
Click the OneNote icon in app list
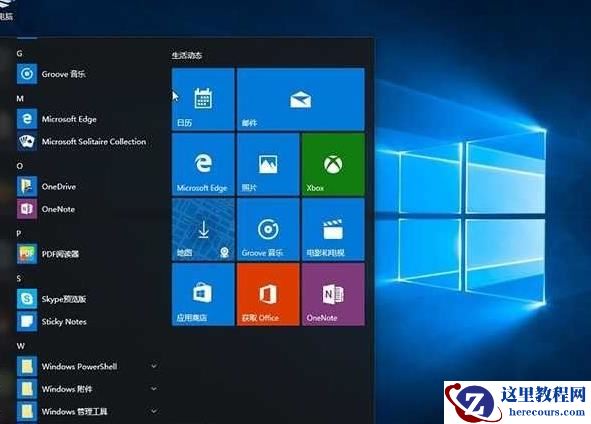click(27, 209)
